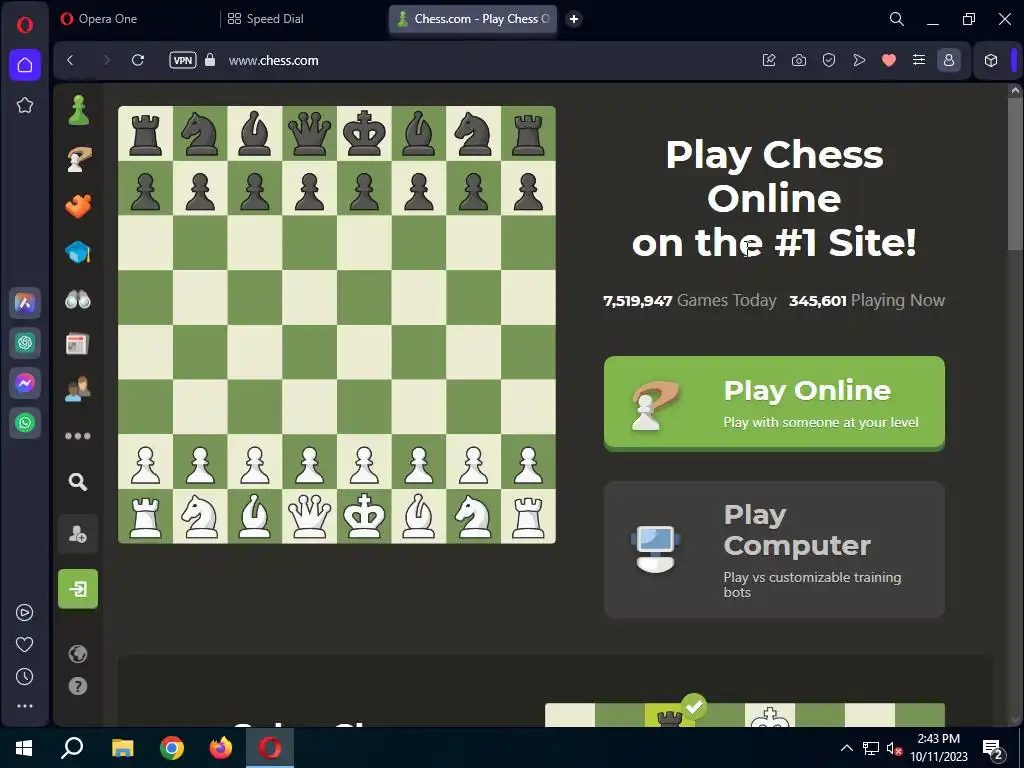Screen dimensions: 1024x768
Task: Click the edit page icon in address bar
Action: pos(769,60)
